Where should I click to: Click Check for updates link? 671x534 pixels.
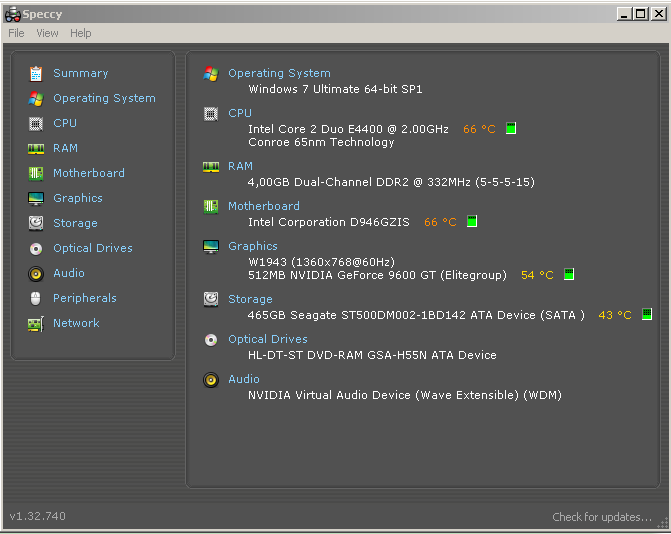click(x=602, y=517)
